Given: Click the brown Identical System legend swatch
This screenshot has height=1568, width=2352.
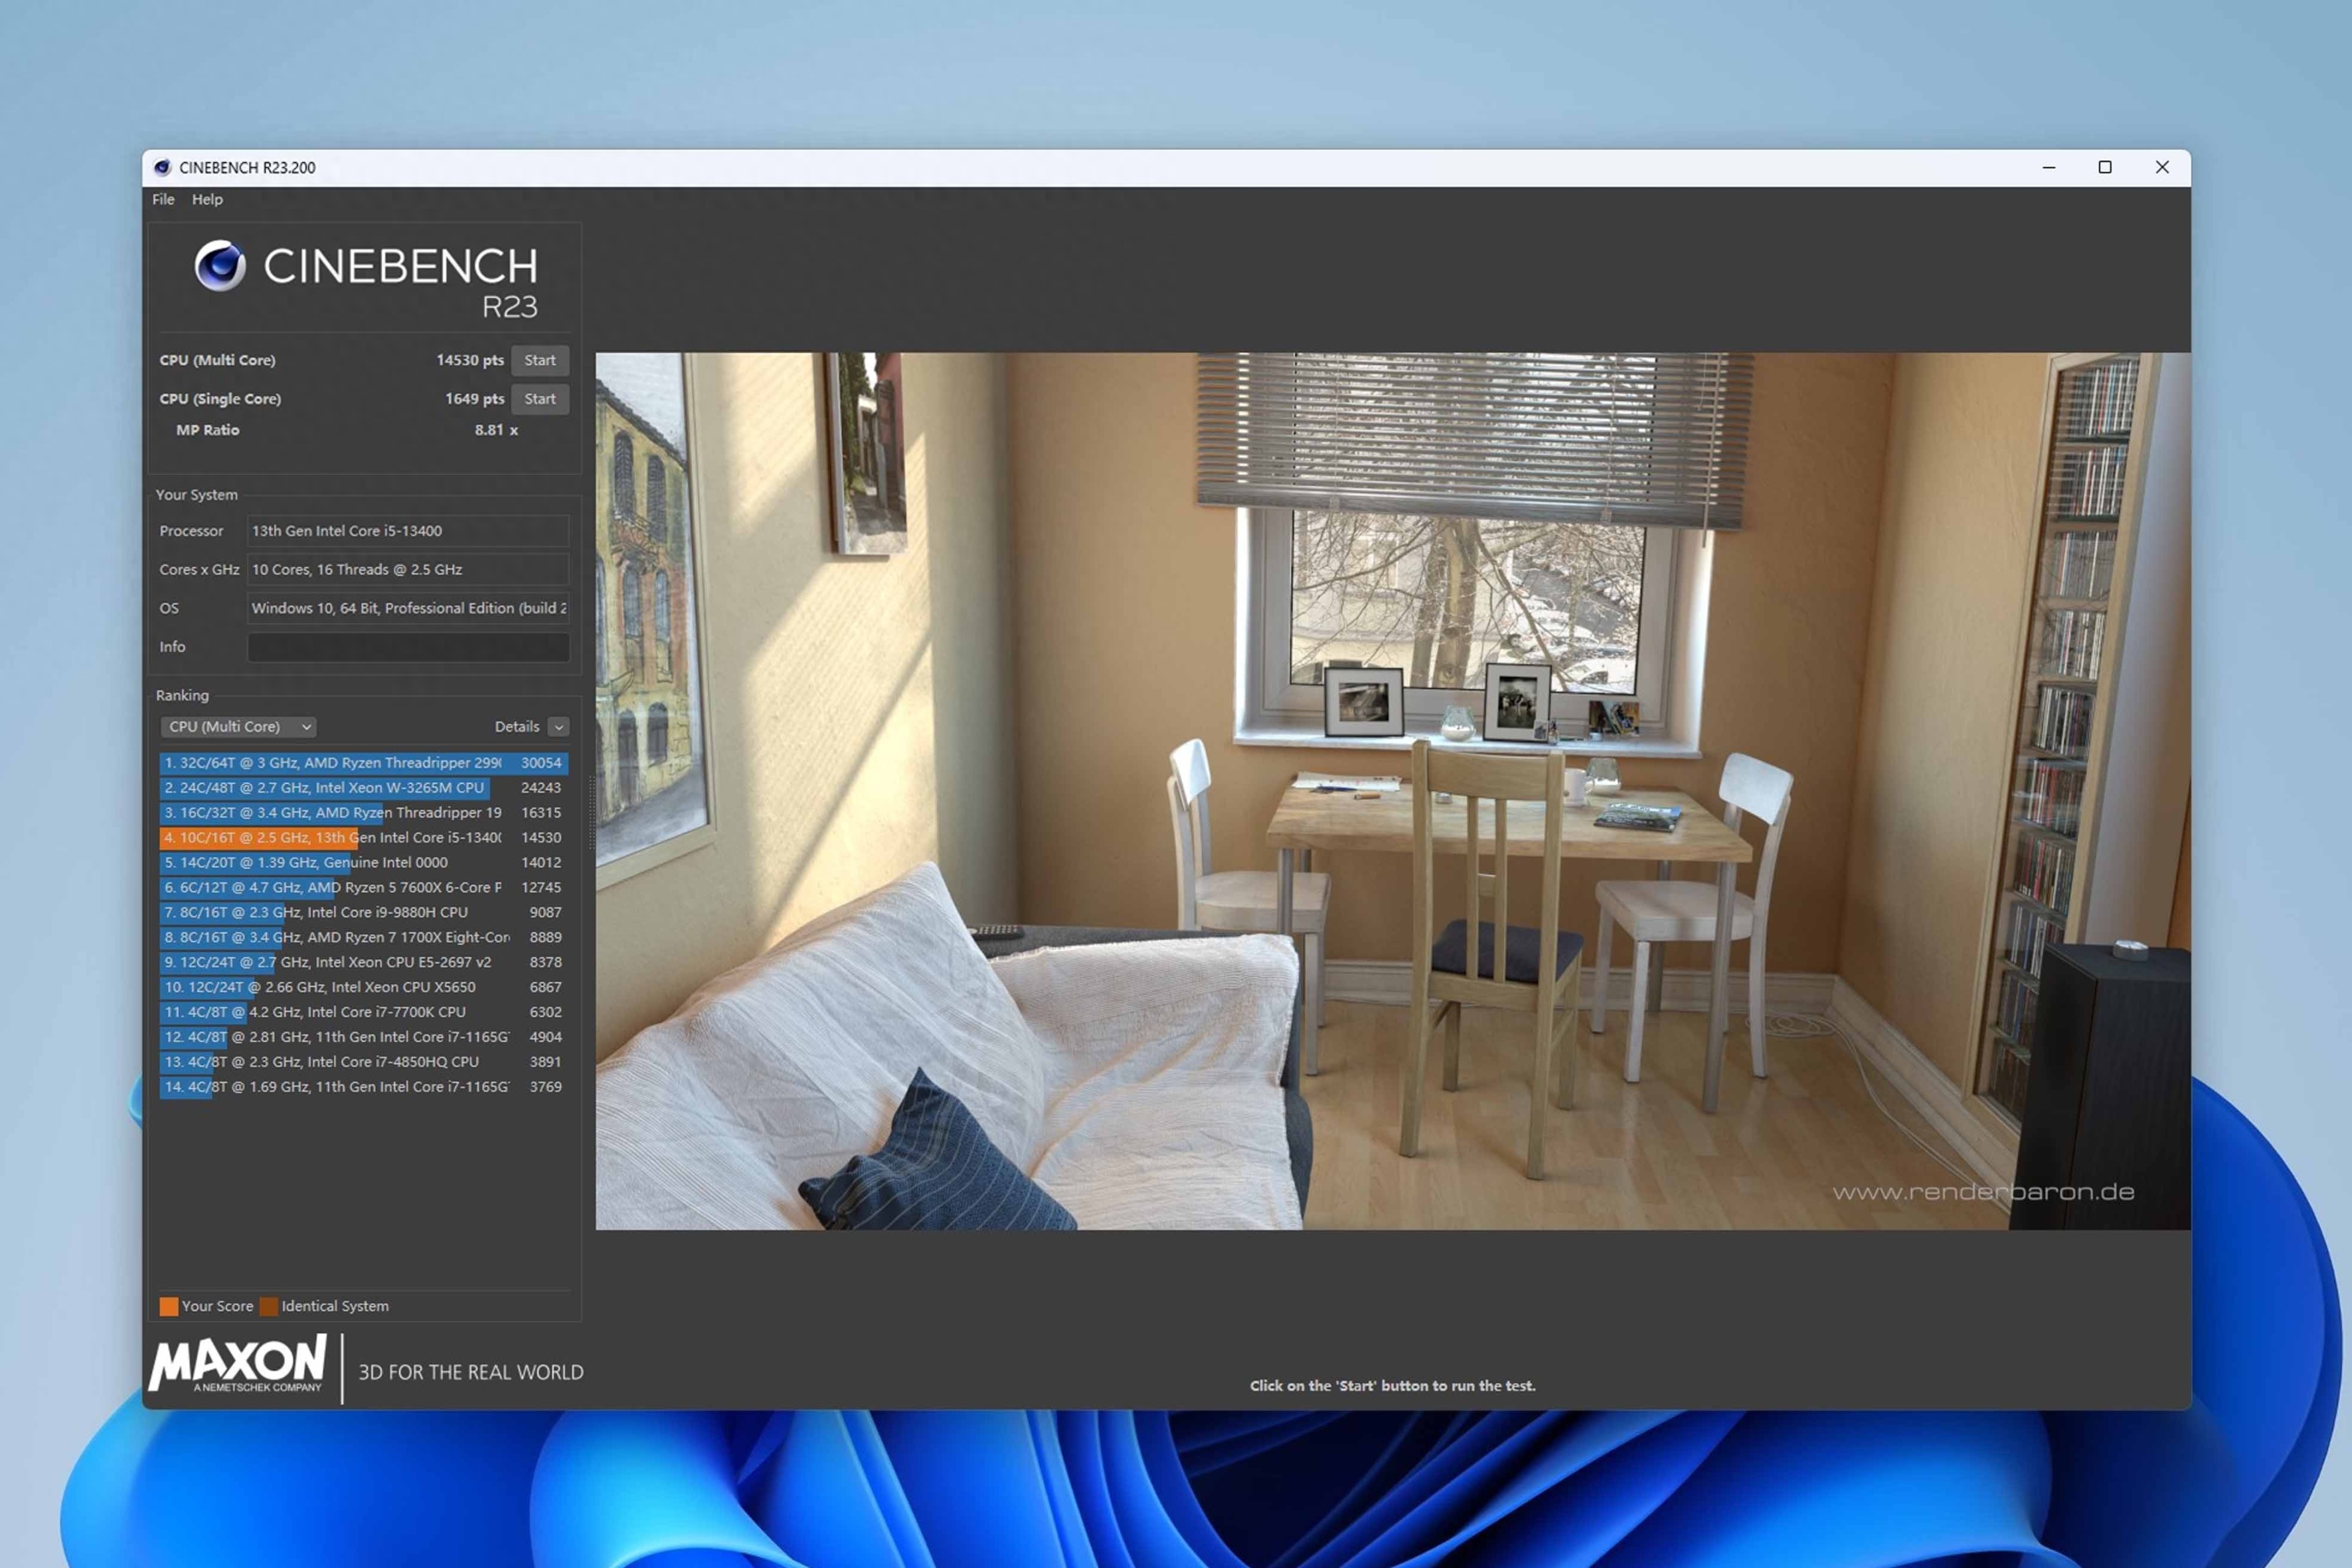Looking at the screenshot, I should point(269,1306).
